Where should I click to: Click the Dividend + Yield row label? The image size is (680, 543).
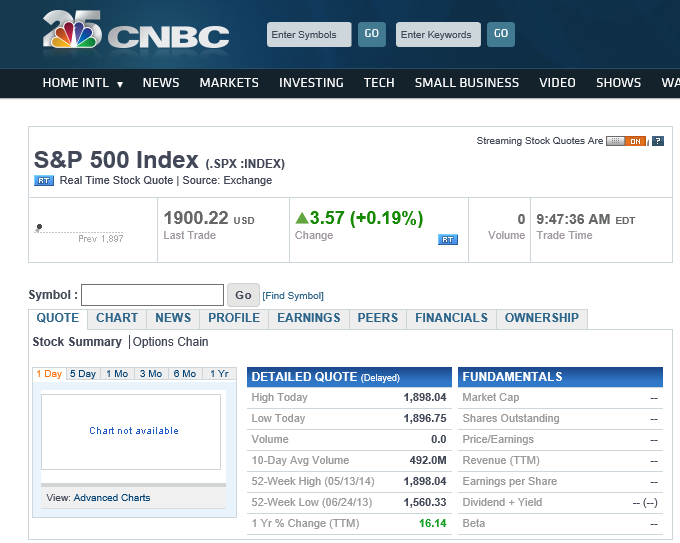click(502, 502)
